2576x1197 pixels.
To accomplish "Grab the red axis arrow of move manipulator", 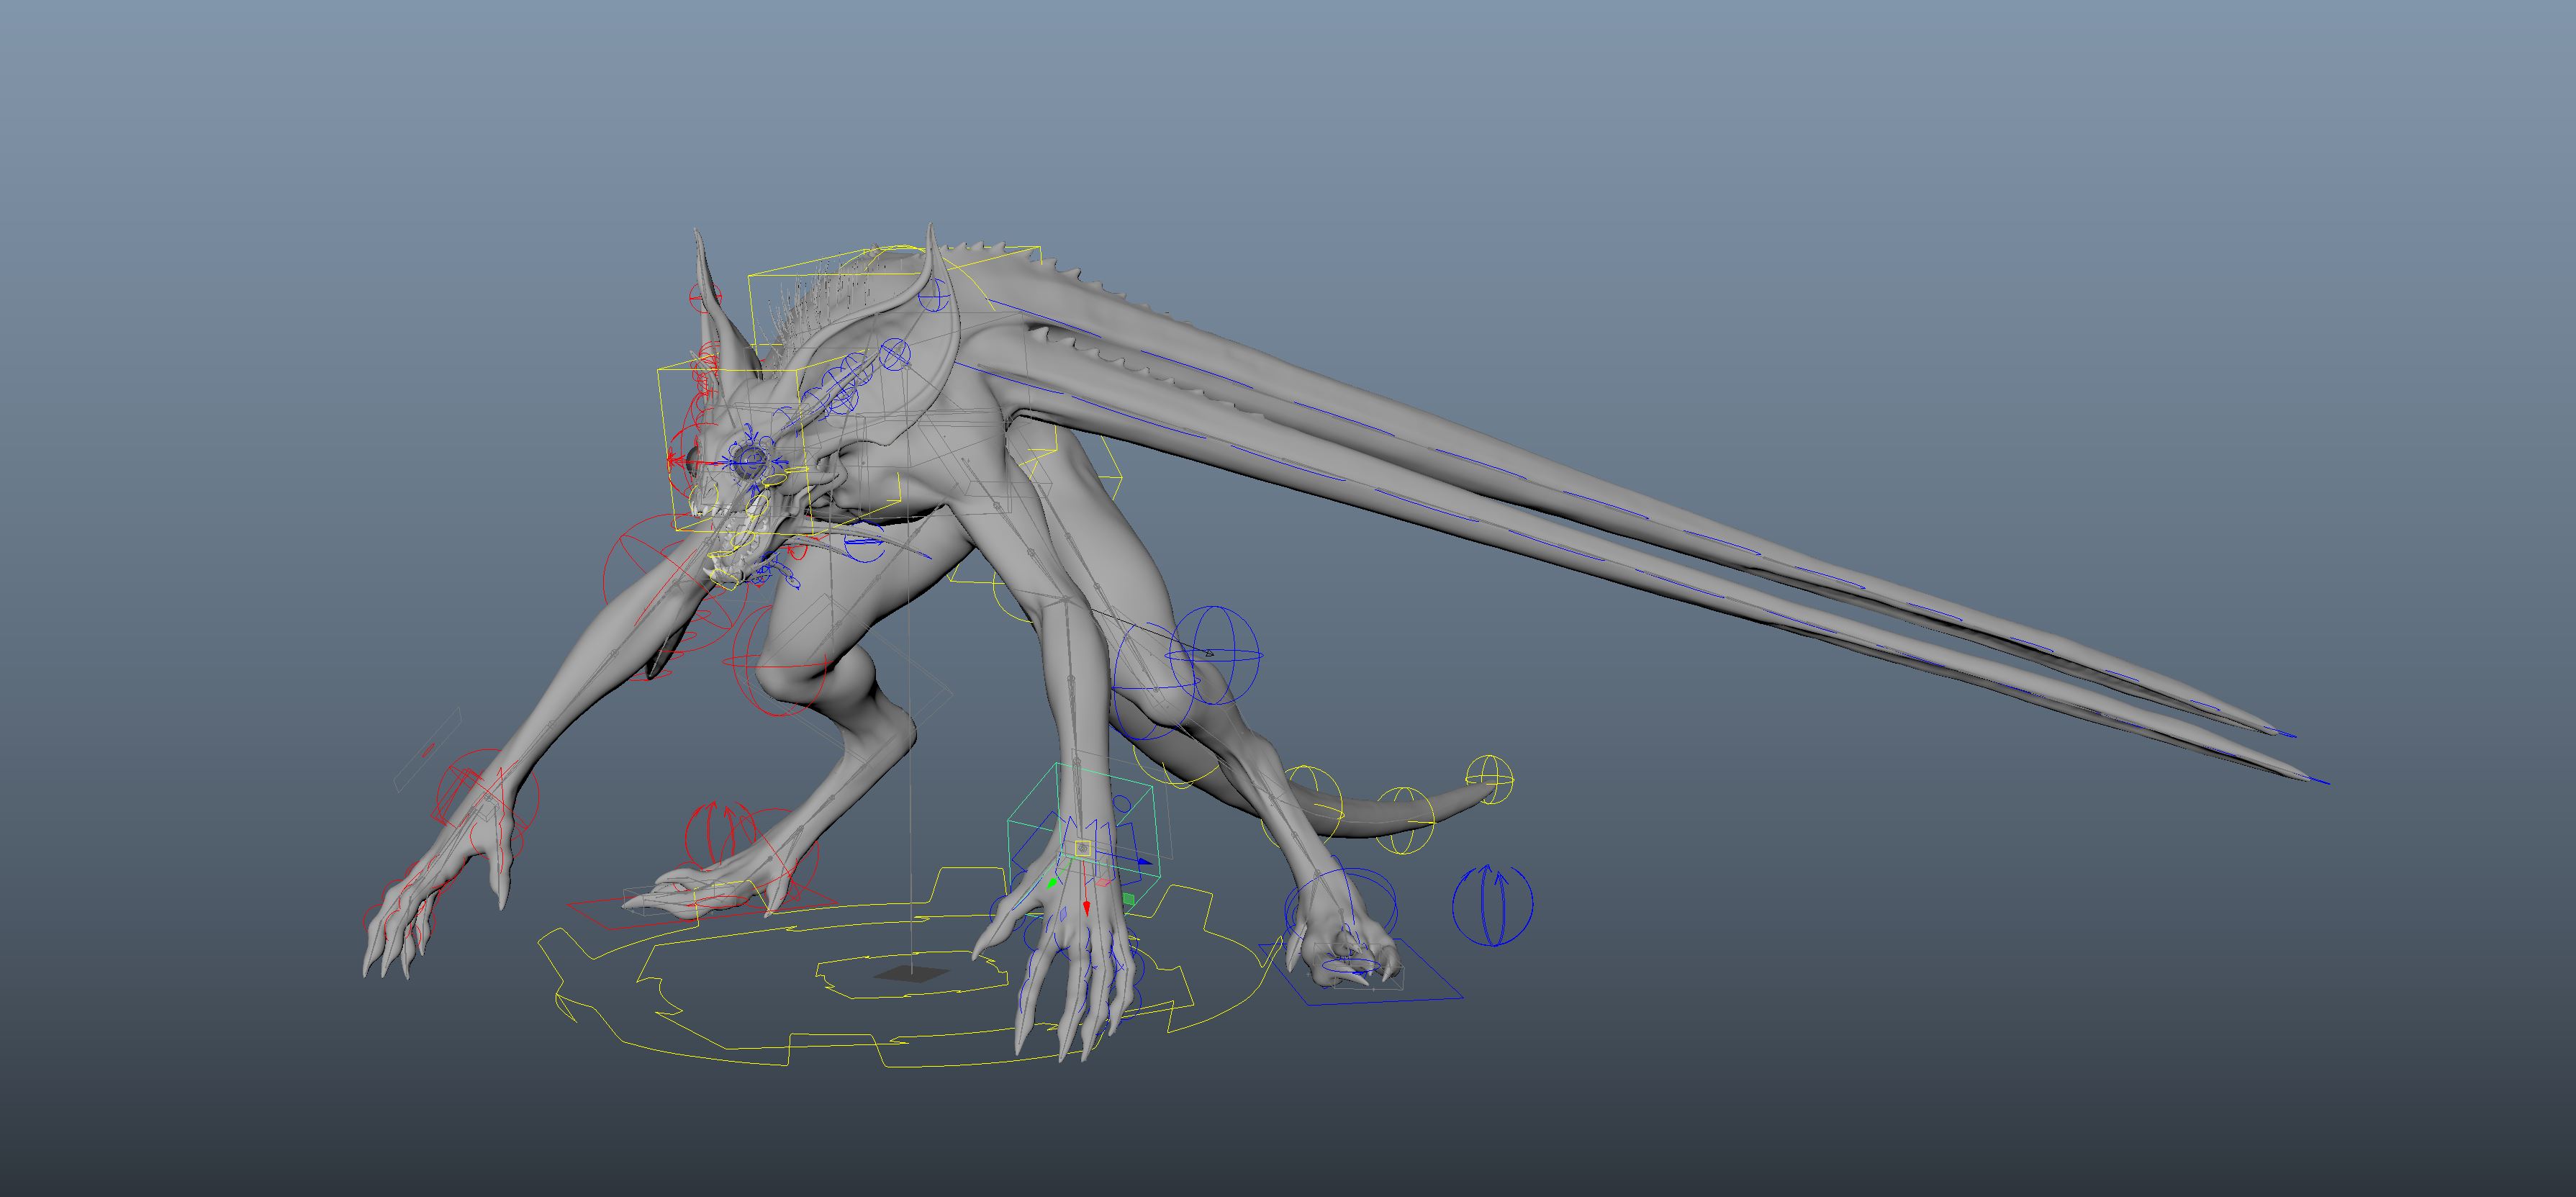I will [1087, 908].
